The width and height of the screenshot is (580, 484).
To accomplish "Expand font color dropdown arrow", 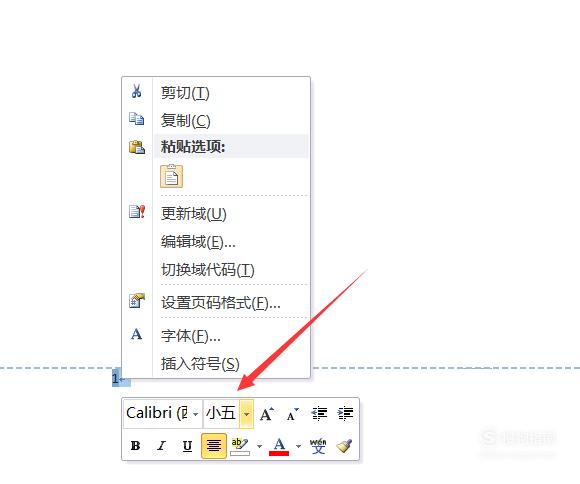I will coord(298,446).
